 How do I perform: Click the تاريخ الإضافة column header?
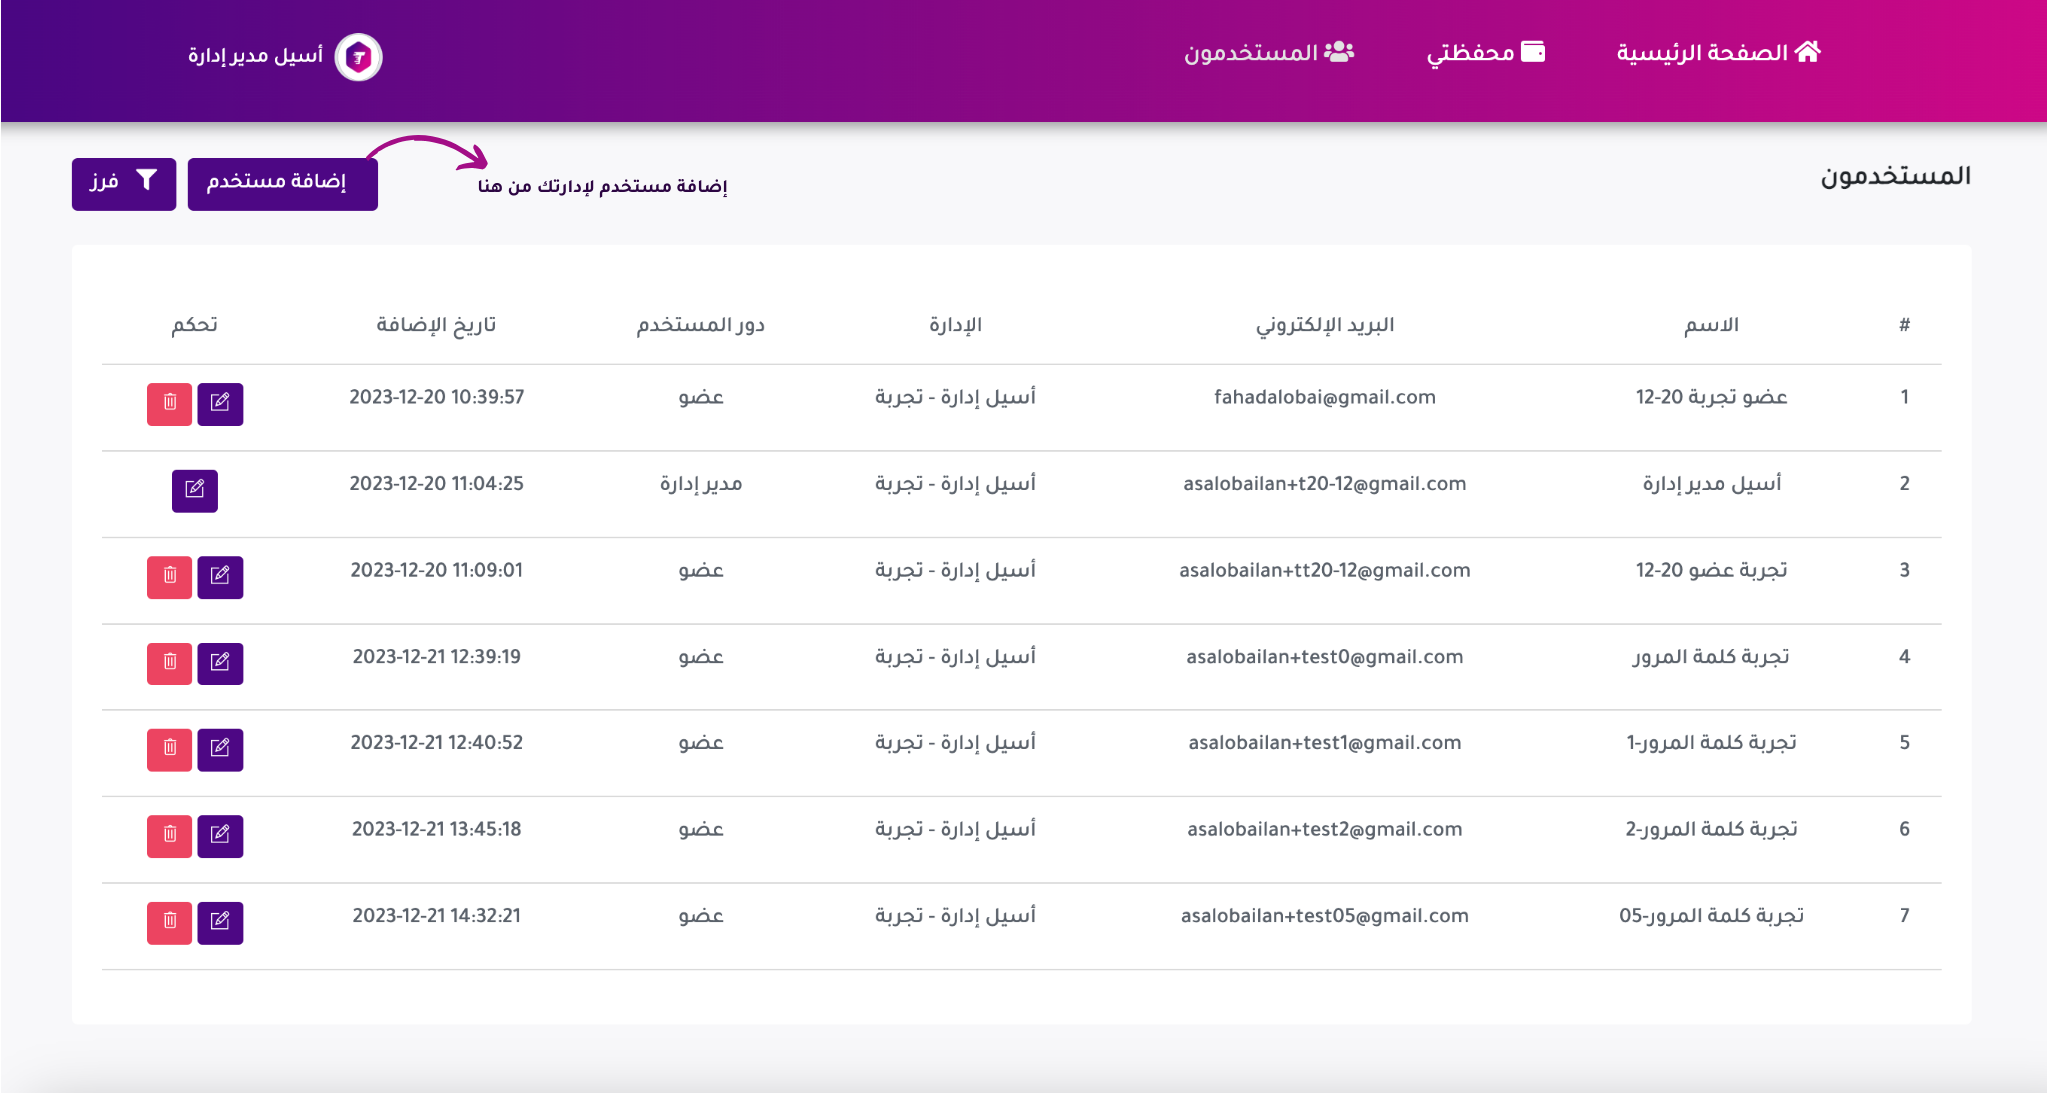point(436,325)
